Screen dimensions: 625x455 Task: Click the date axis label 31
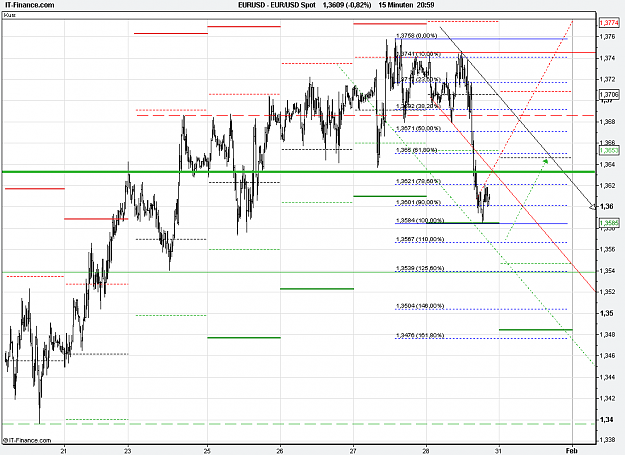coord(498,451)
